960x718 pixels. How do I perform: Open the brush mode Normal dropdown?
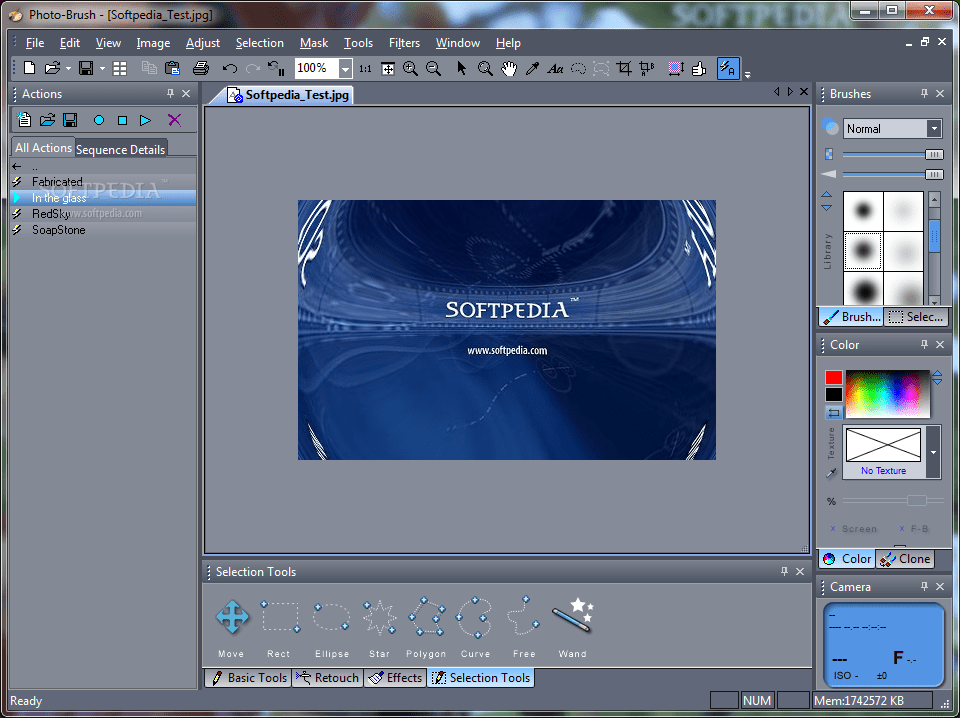(934, 128)
